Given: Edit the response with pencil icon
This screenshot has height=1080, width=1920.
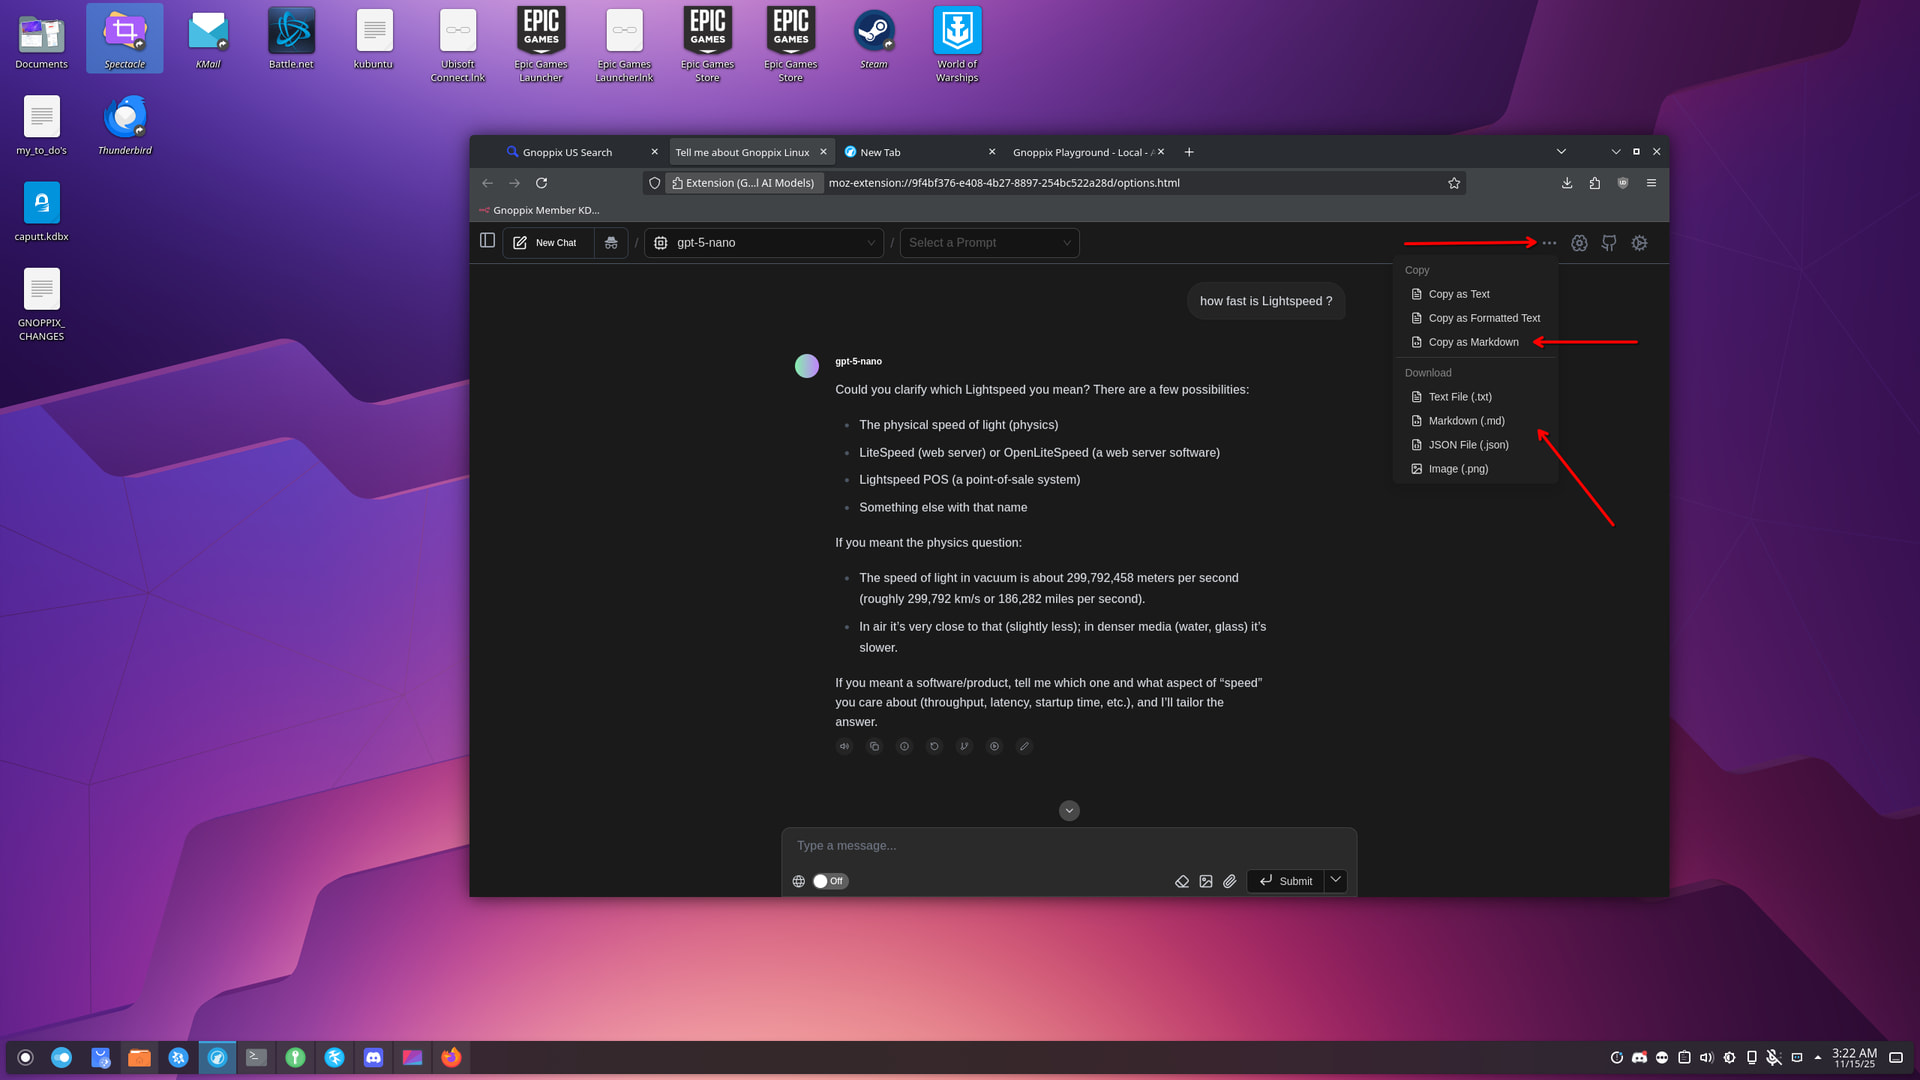Looking at the screenshot, I should coord(1024,746).
